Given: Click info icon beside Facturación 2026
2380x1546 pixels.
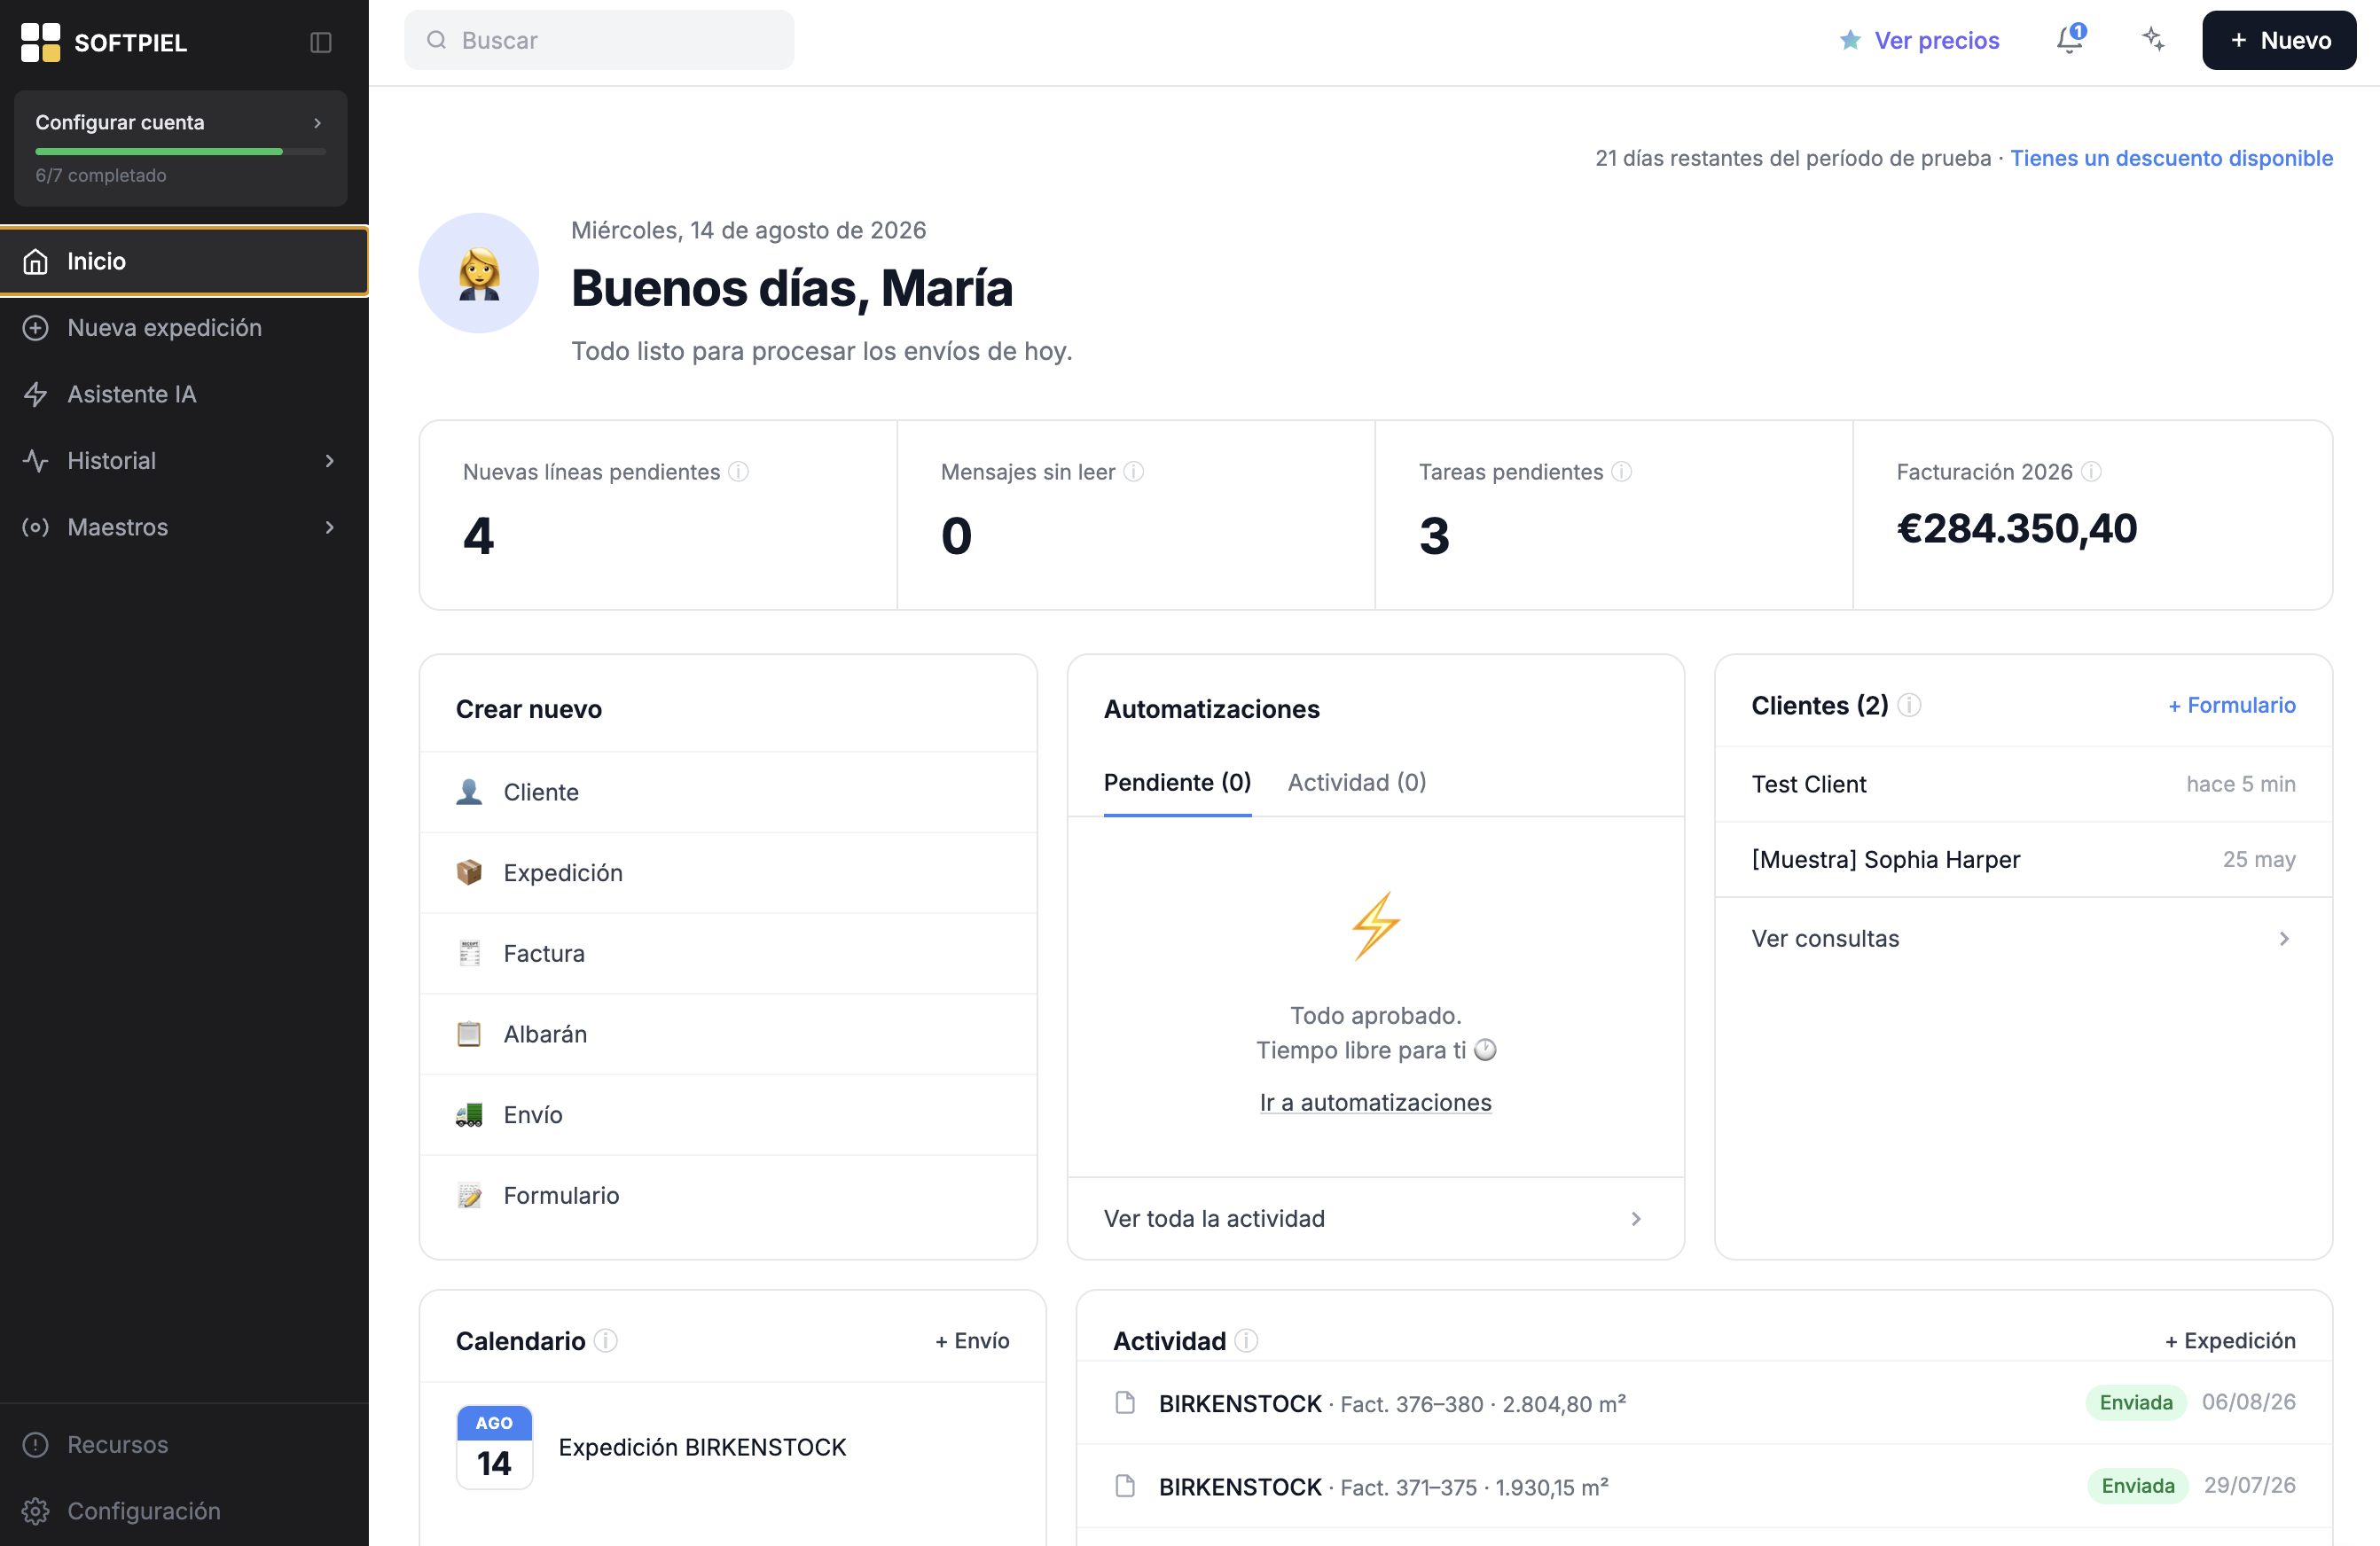Looking at the screenshot, I should click(x=2091, y=471).
